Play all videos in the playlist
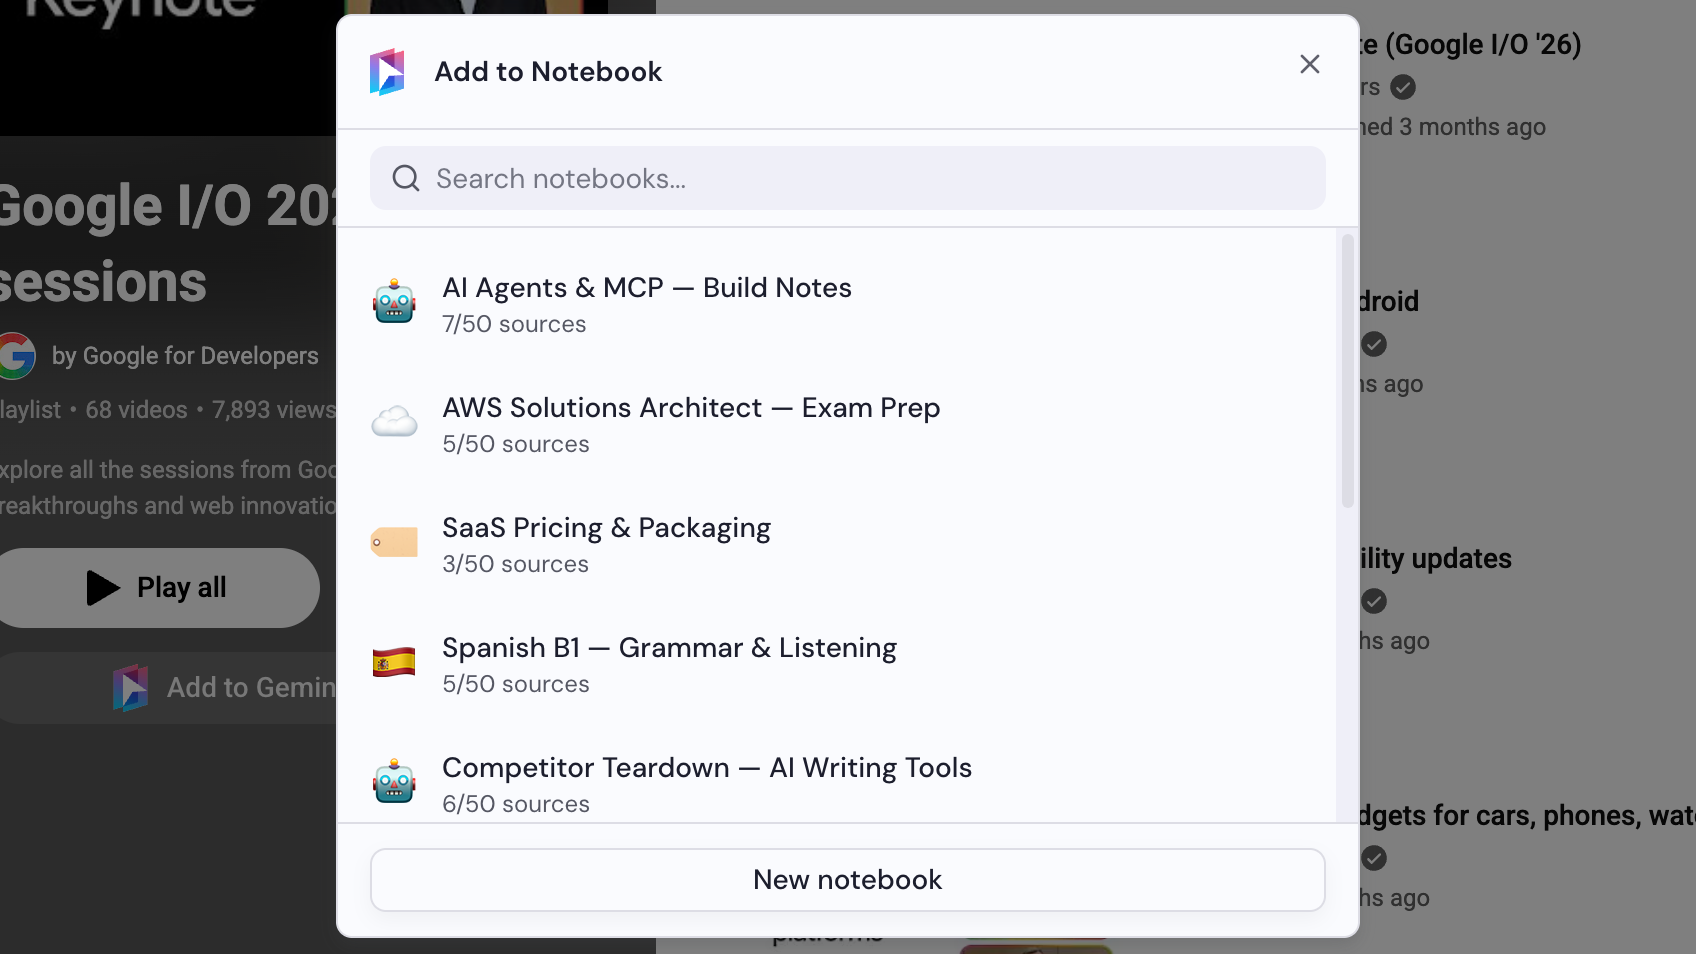 tap(158, 588)
